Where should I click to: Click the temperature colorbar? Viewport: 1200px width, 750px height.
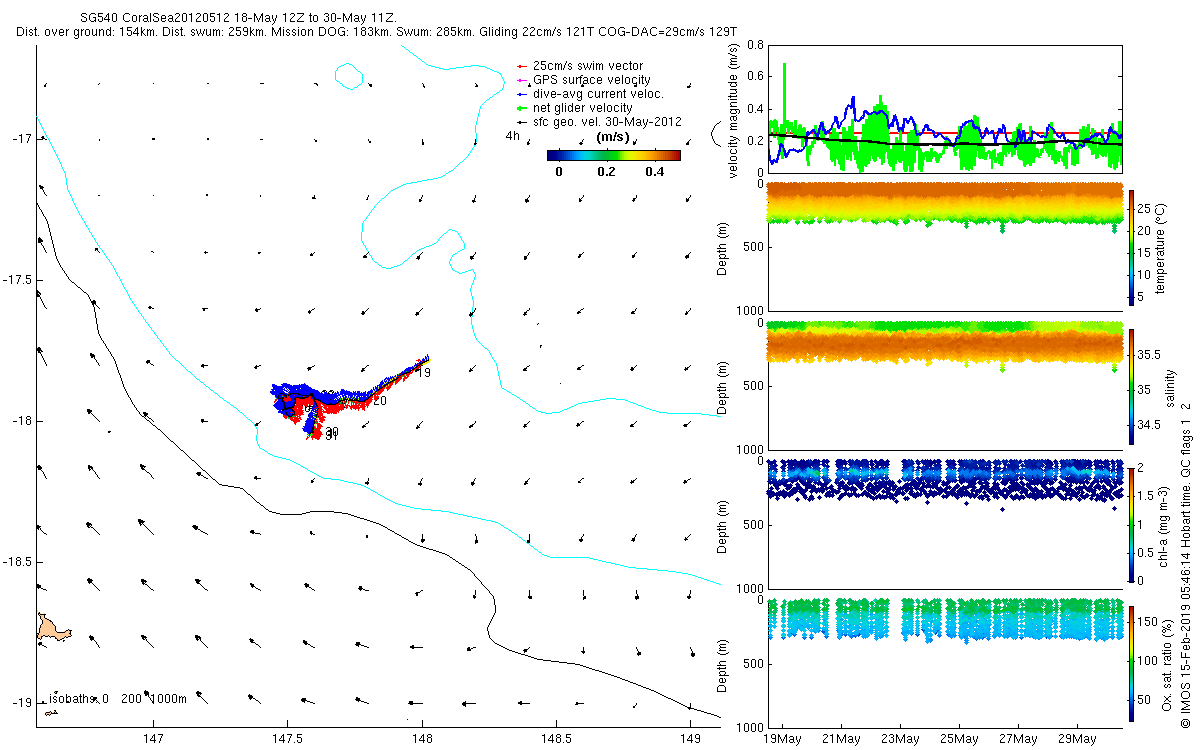[1132, 246]
